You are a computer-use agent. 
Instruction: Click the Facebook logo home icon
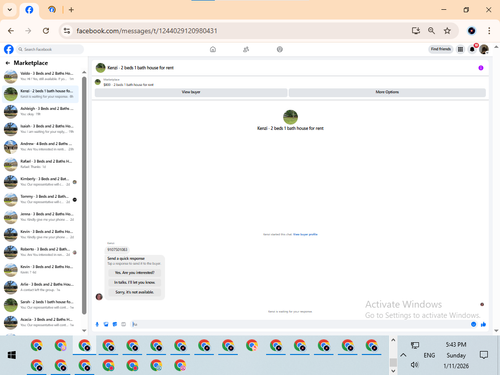click(9, 49)
